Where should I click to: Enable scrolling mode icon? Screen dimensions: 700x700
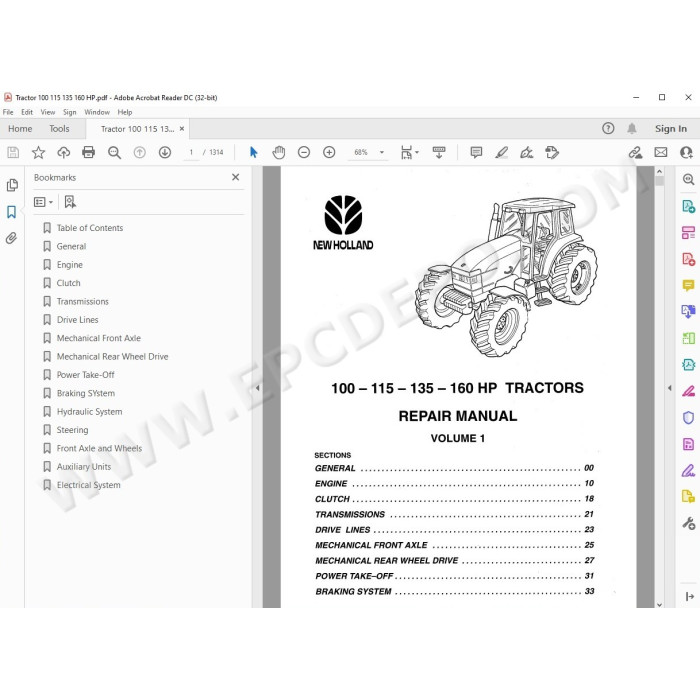click(x=439, y=153)
